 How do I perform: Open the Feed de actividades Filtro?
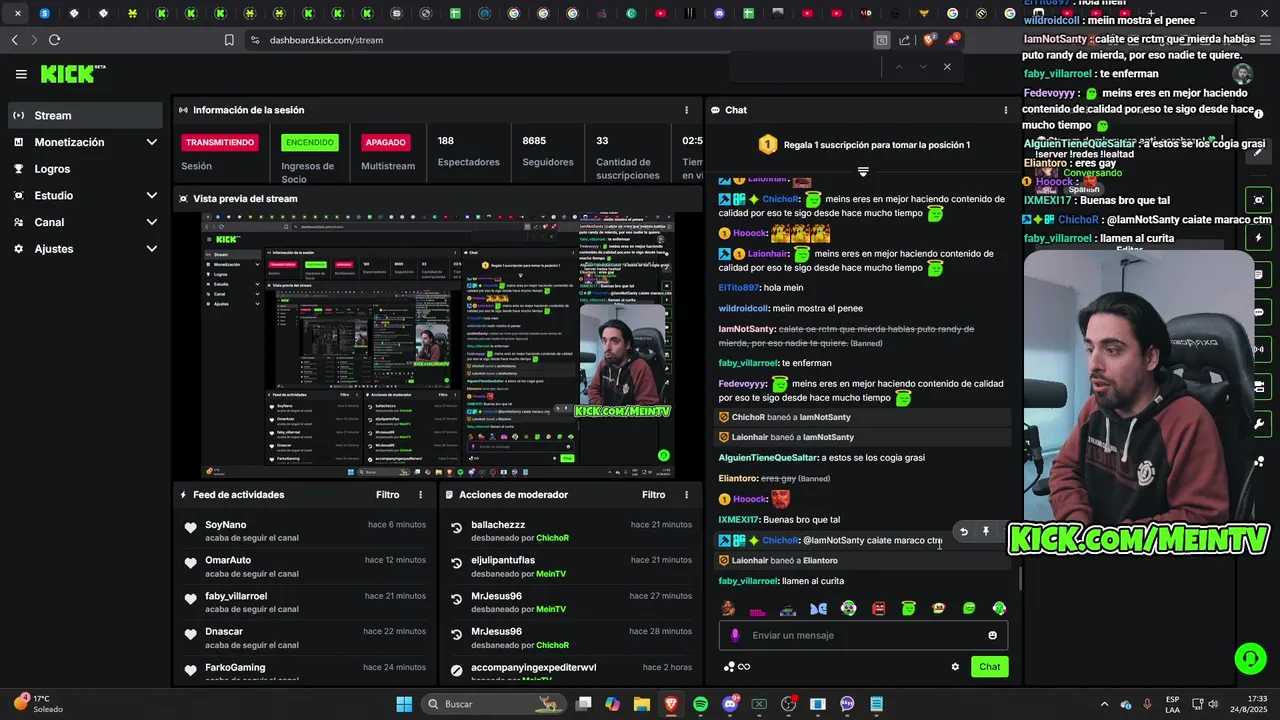point(387,495)
